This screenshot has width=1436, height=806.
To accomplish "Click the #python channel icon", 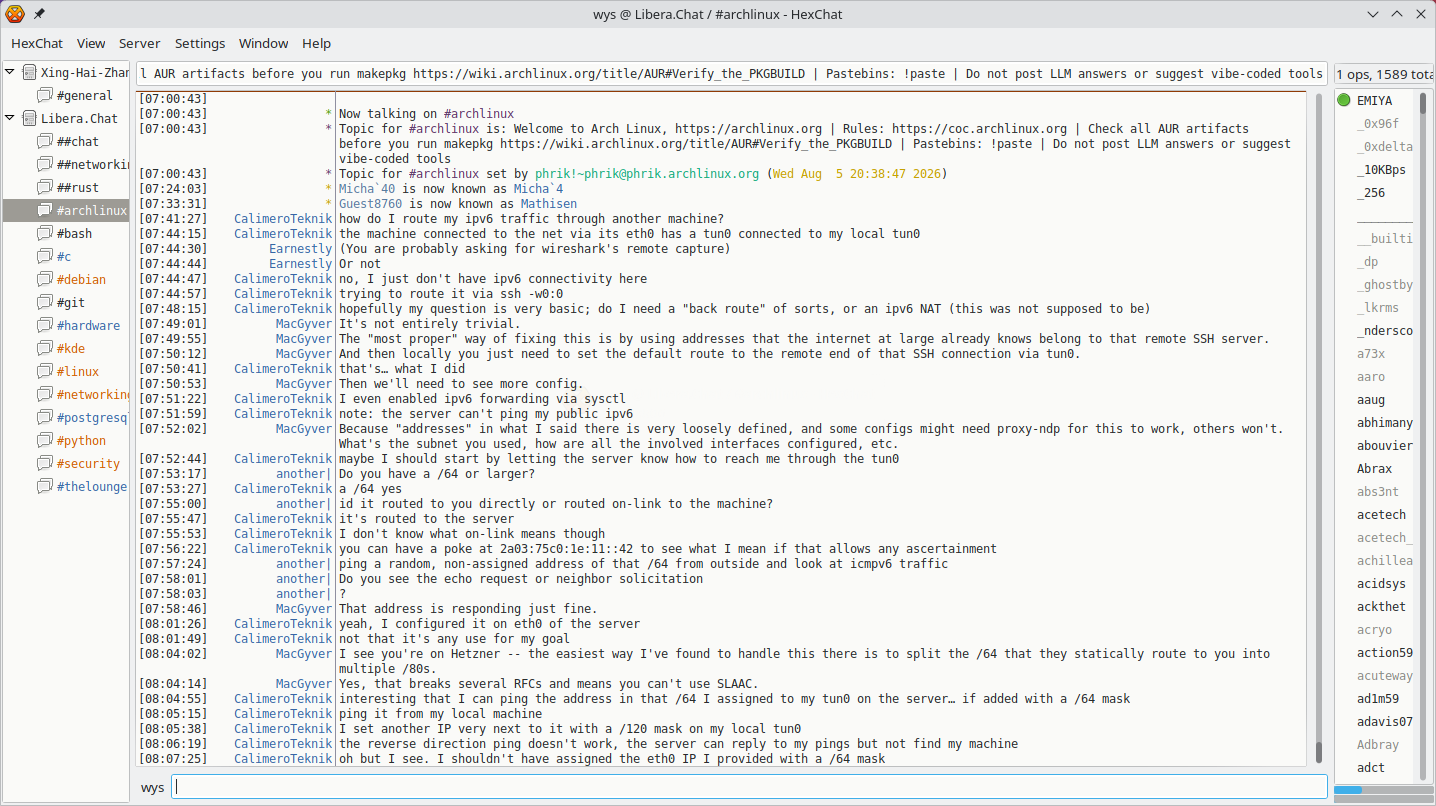I will point(45,441).
